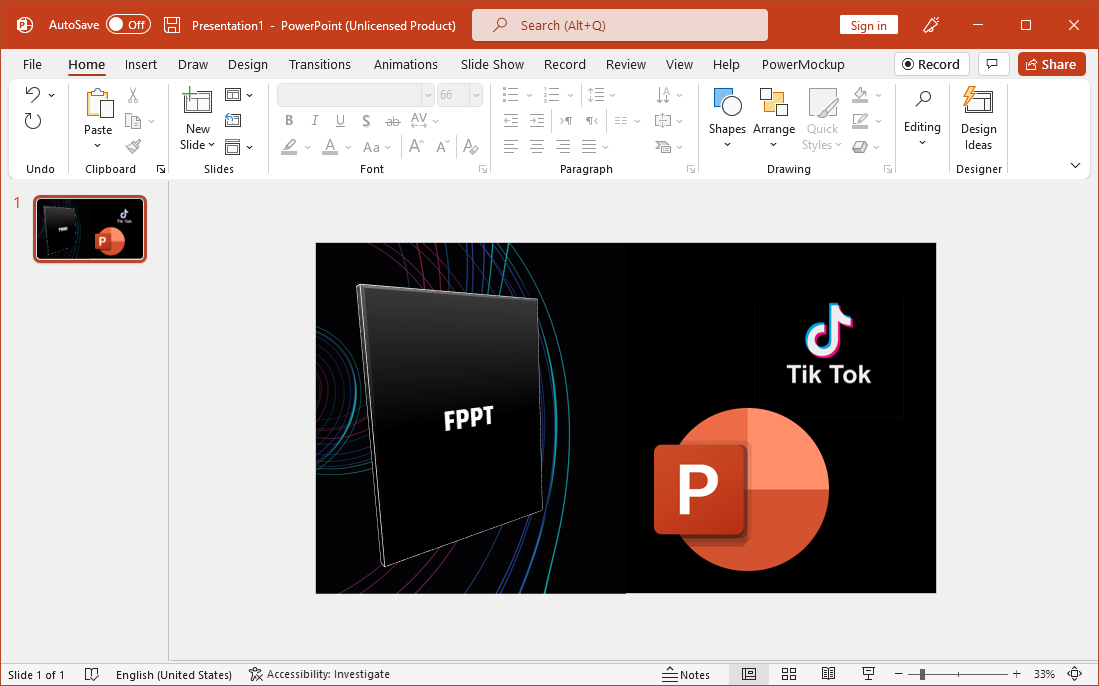Image resolution: width=1099 pixels, height=686 pixels.
Task: Go to the PowerMockup tab
Action: (803, 64)
